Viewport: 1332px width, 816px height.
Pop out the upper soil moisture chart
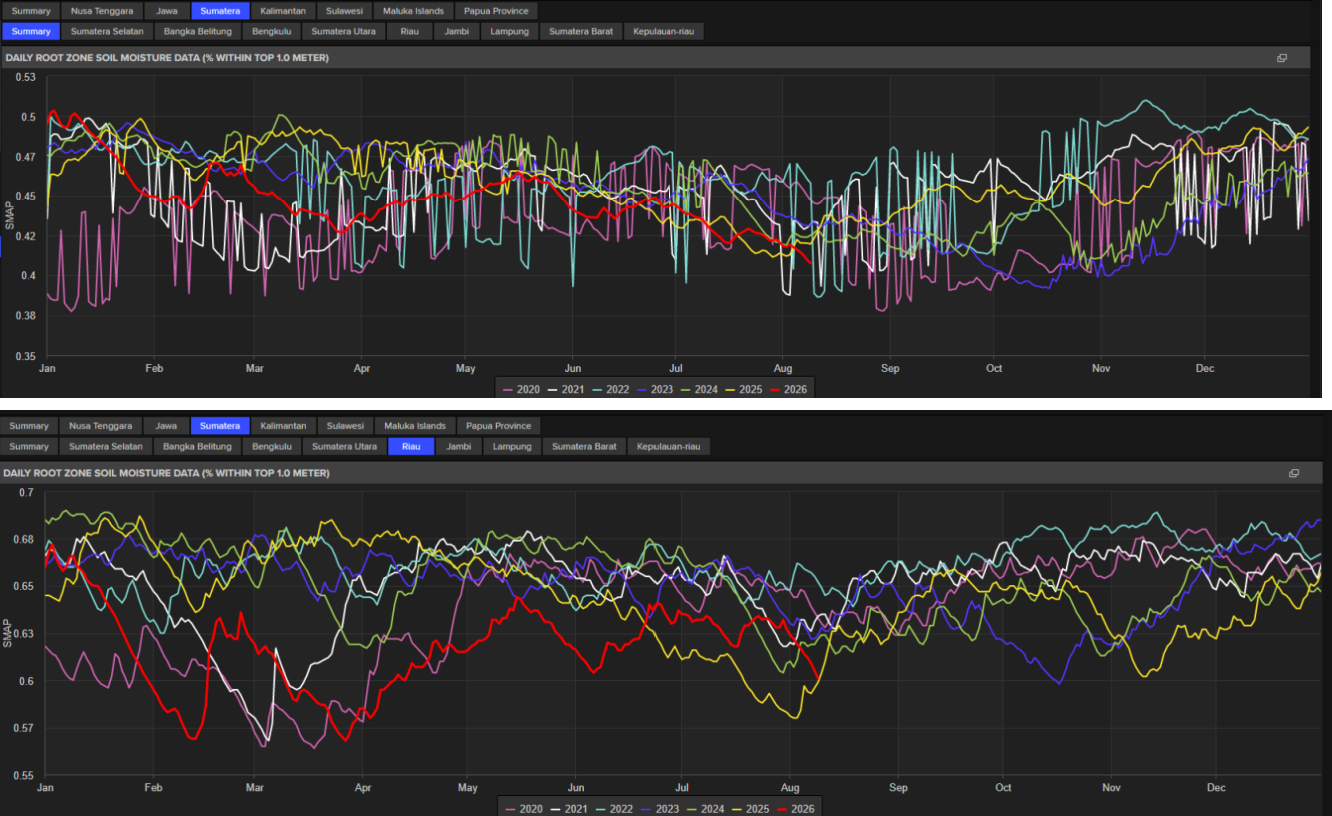1282,58
